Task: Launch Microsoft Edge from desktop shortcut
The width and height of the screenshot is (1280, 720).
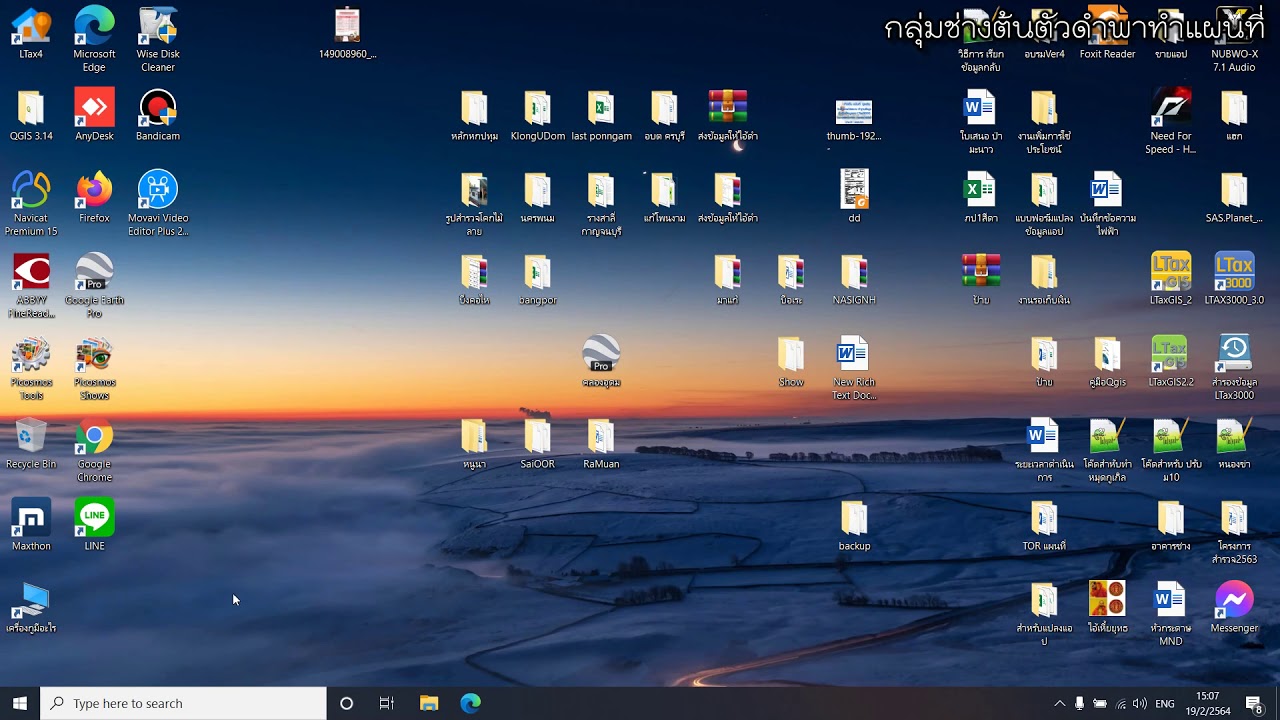Action: point(94,40)
